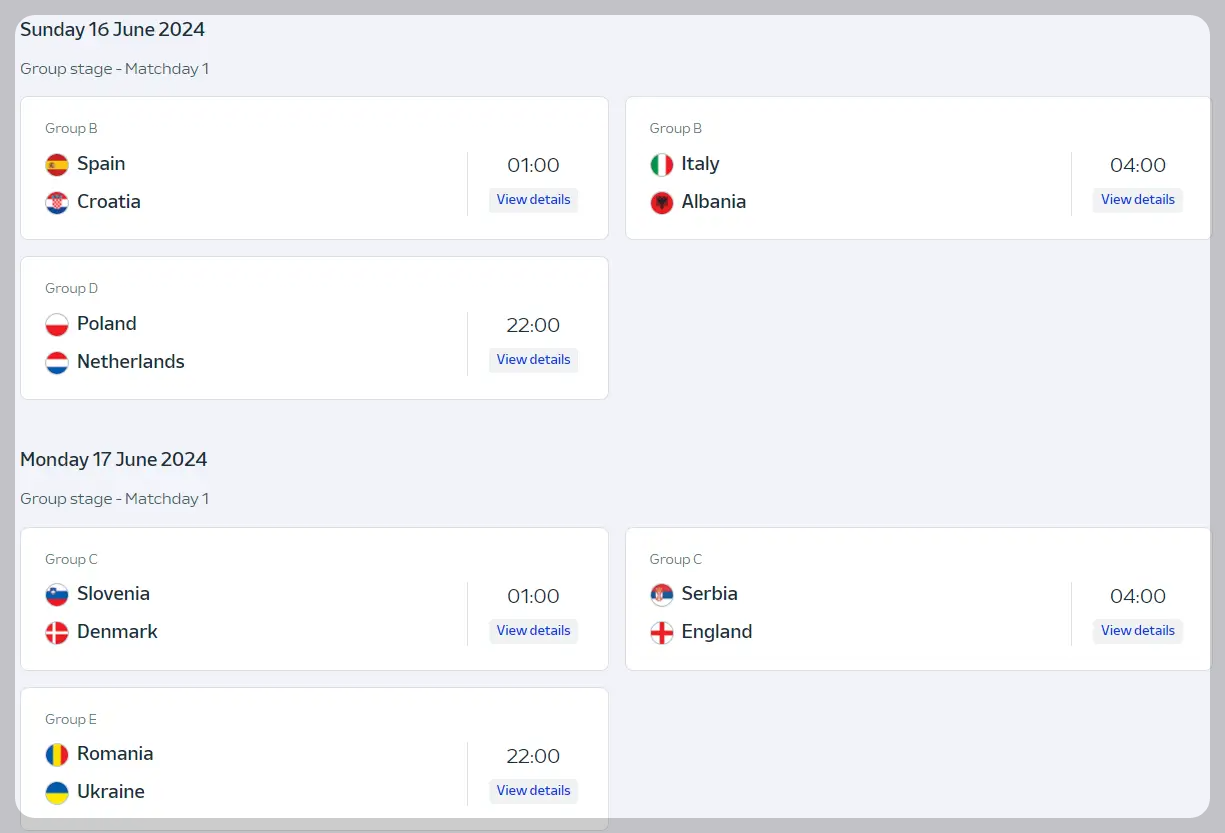Click the Albania flag icon
Screen dimensions: 1225x833
pyautogui.click(x=662, y=203)
